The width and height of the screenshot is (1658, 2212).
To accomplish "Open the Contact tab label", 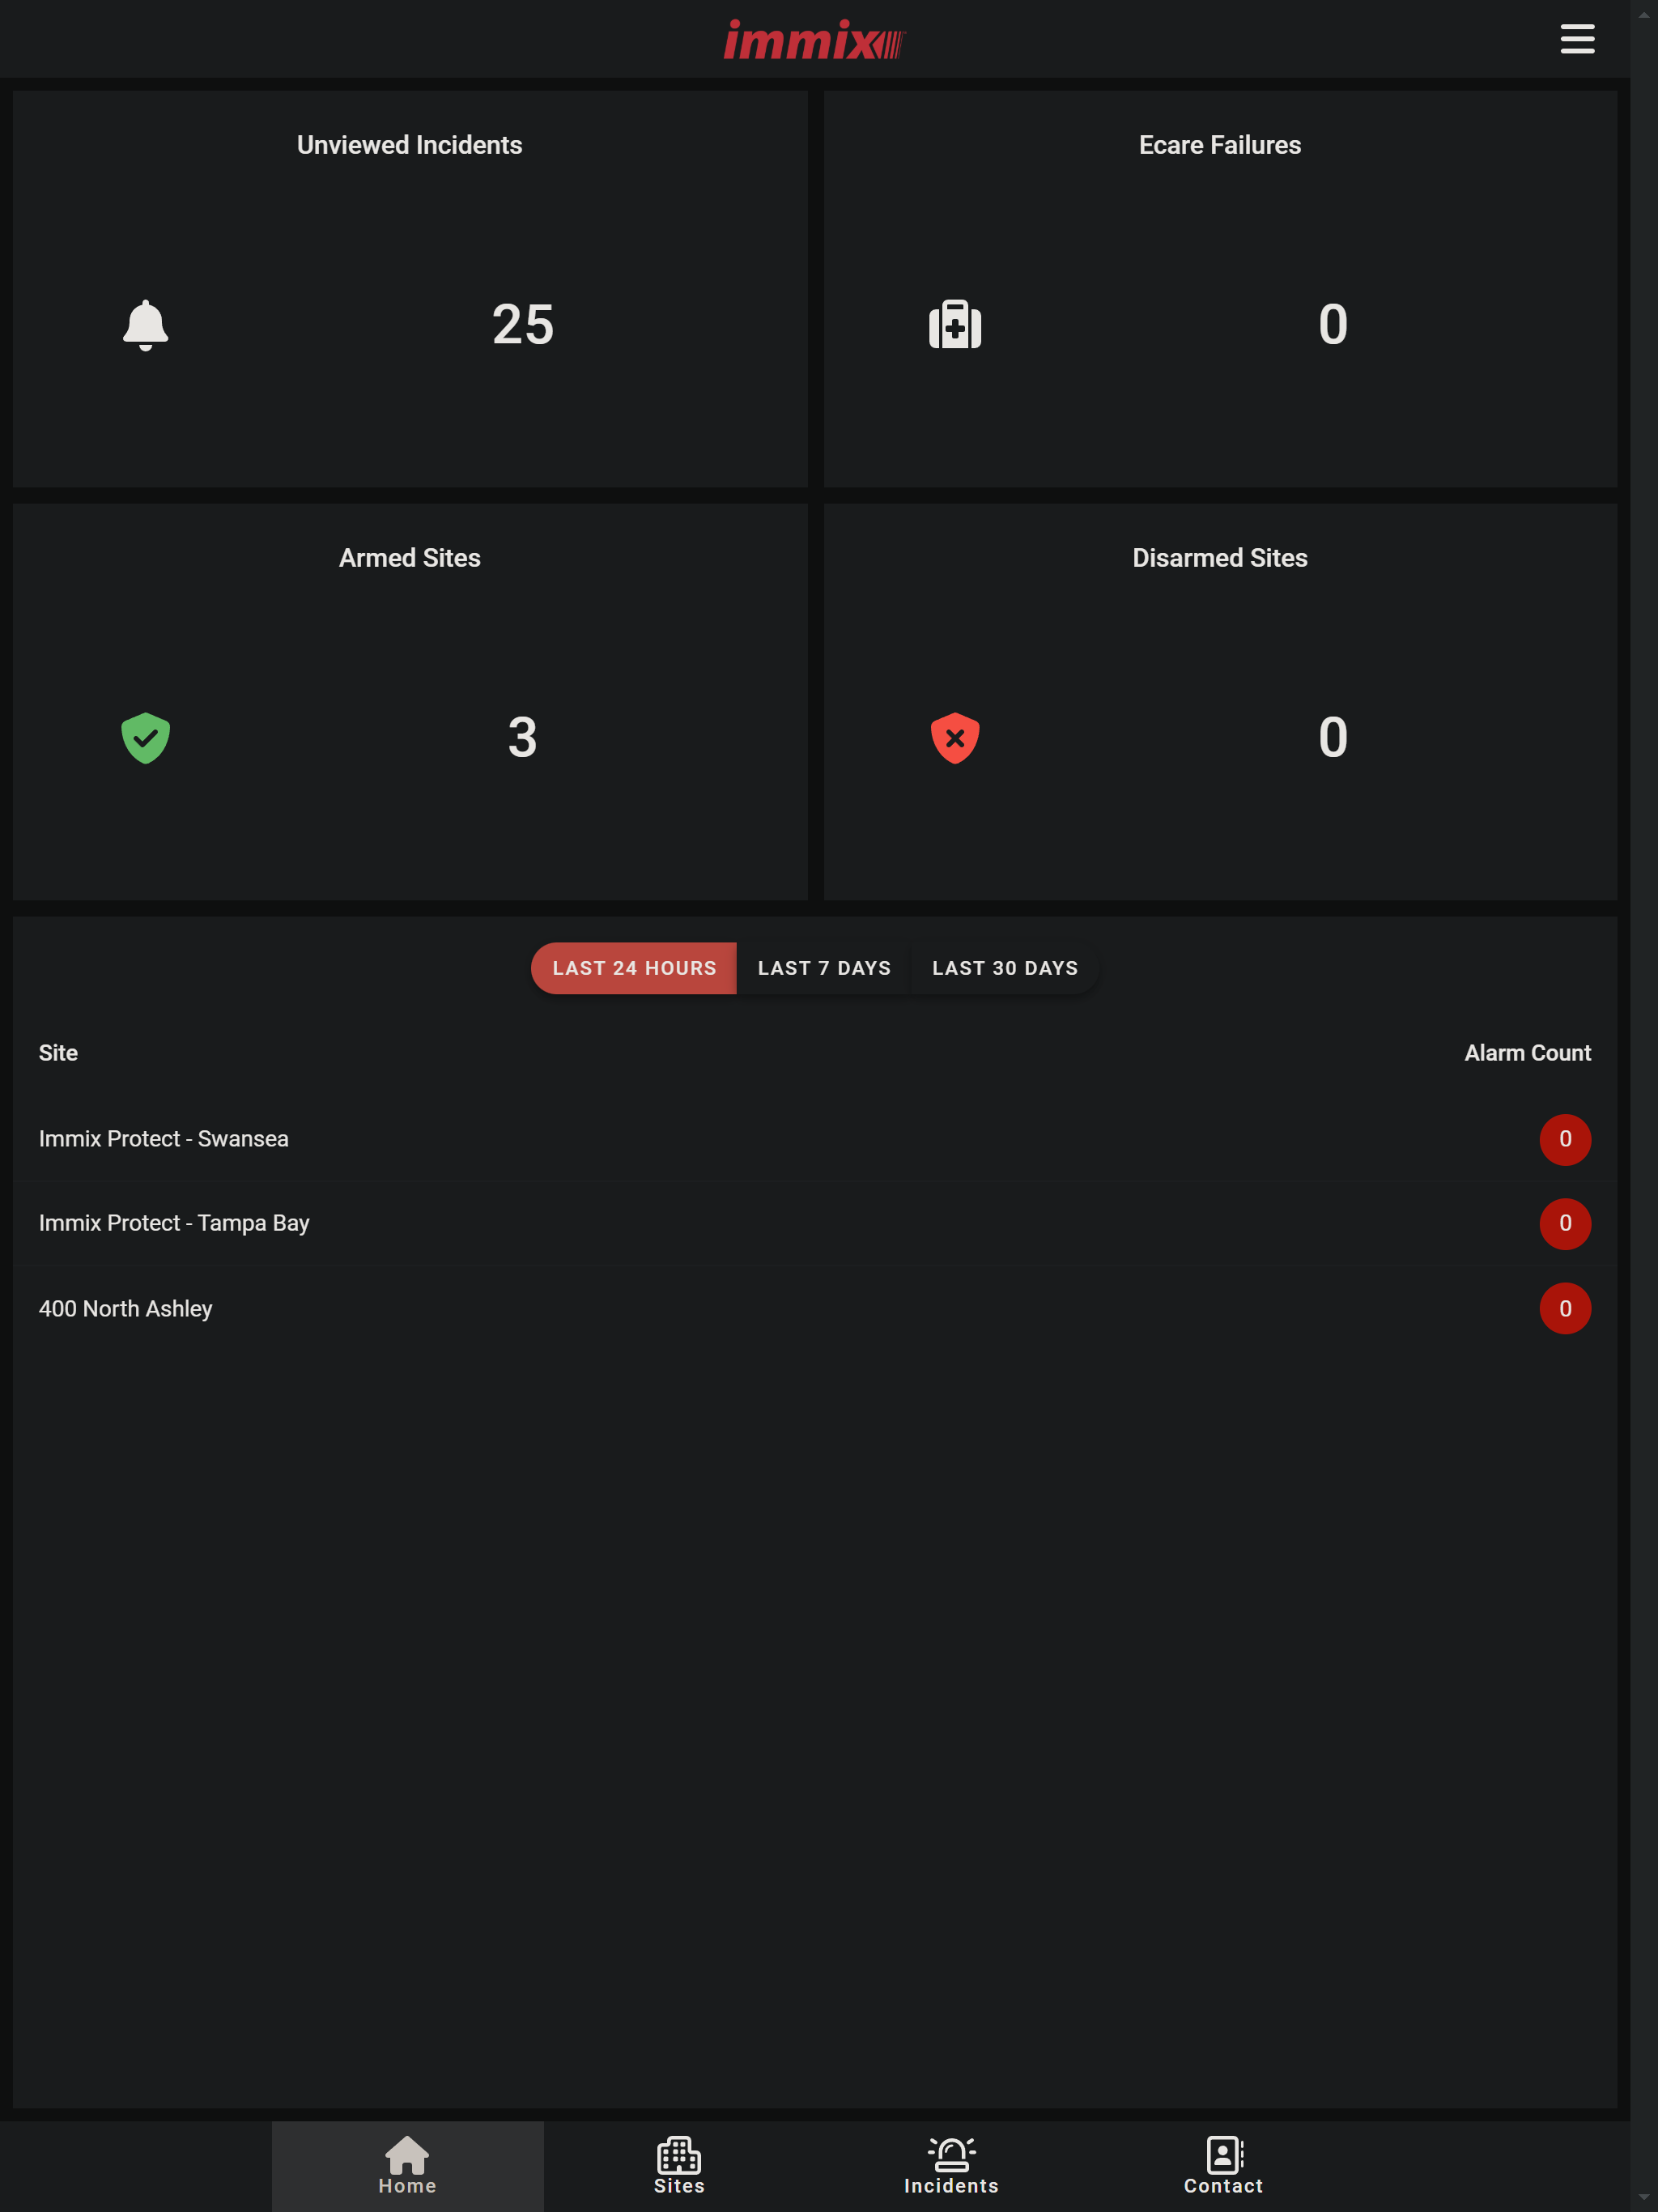I will [x=1224, y=2186].
